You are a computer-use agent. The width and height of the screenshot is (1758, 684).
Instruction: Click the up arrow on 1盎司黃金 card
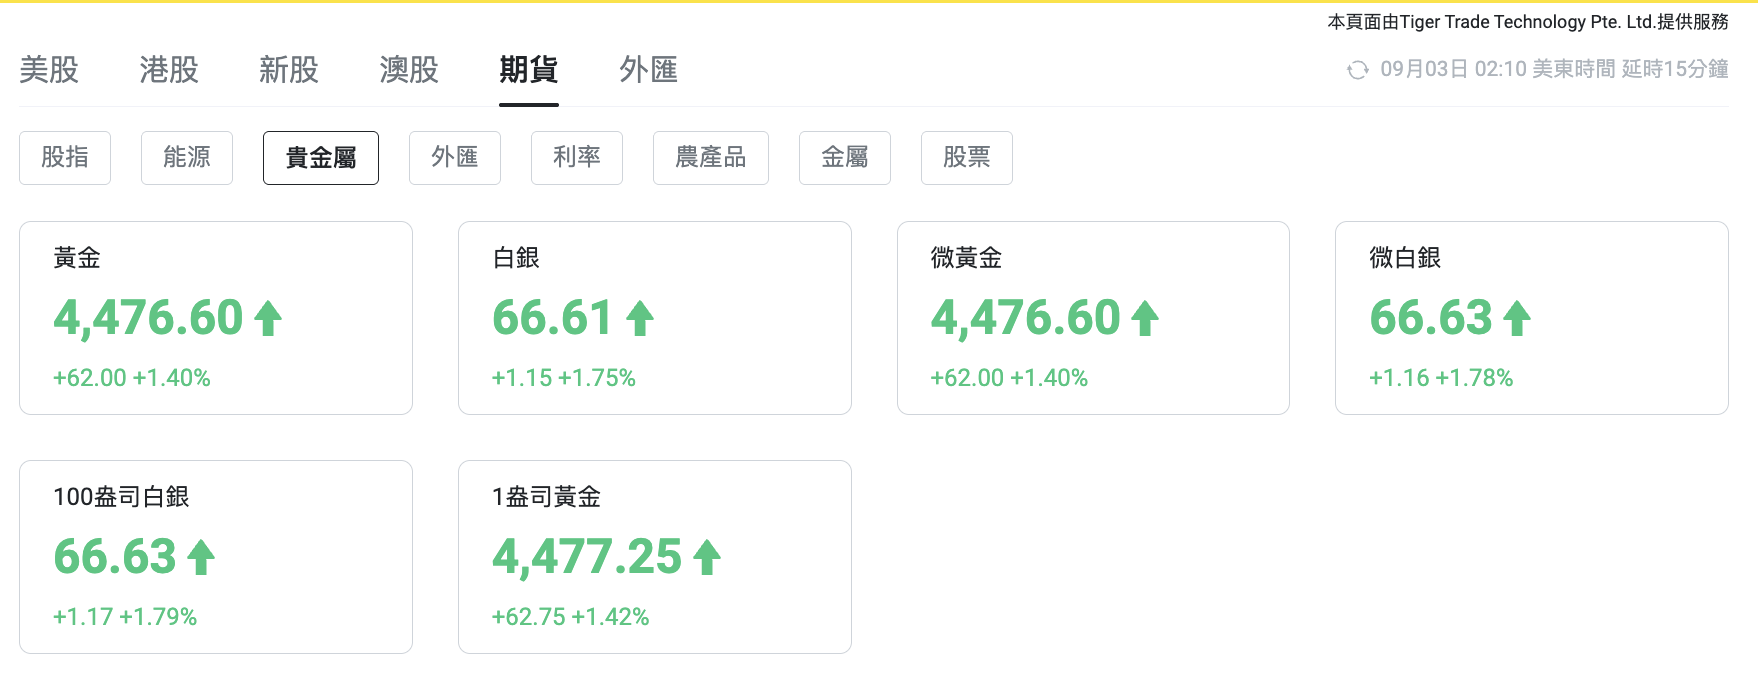[707, 558]
